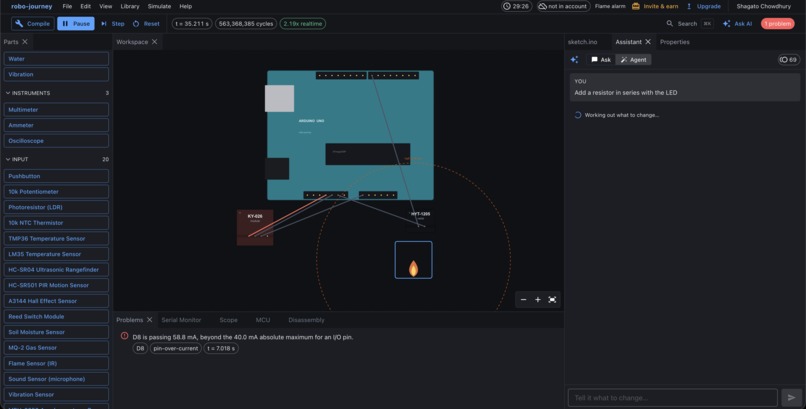Screen dimensions: 806x409
Task: Click the HYT-1205 buzzer component
Action: tap(420, 219)
